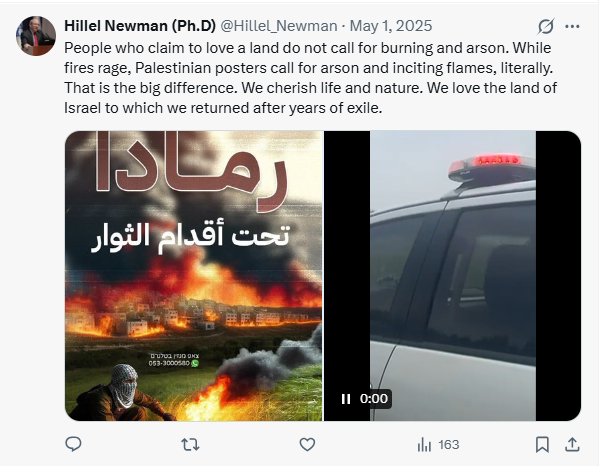
Task: Pause the video with pause button
Action: (346, 399)
